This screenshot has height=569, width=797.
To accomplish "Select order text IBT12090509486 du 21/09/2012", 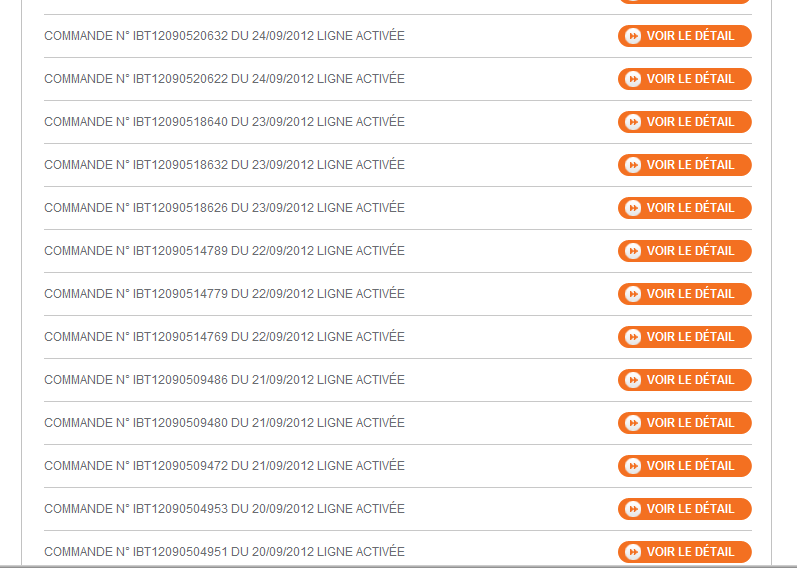I will 224,380.
